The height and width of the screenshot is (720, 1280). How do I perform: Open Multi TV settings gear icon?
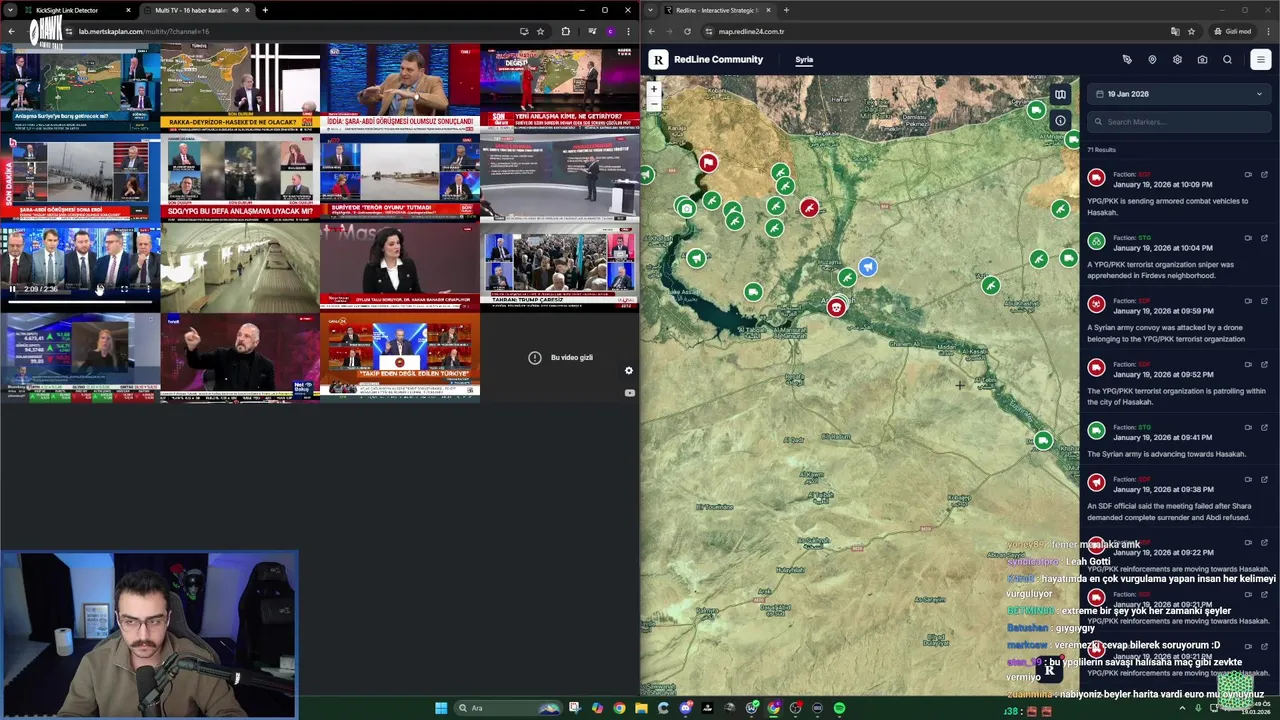click(x=629, y=371)
